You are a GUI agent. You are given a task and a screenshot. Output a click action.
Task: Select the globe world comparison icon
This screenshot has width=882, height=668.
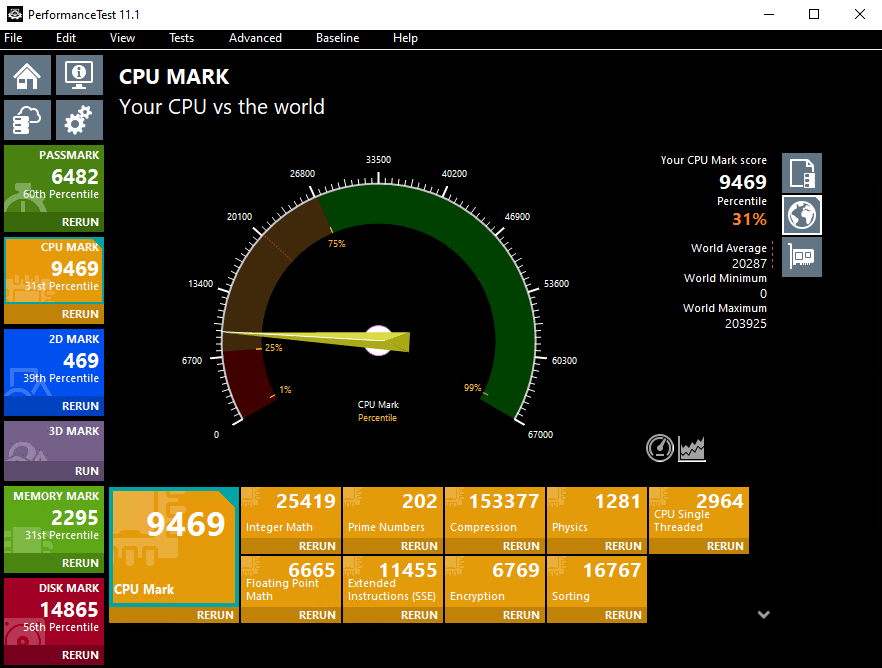point(801,215)
